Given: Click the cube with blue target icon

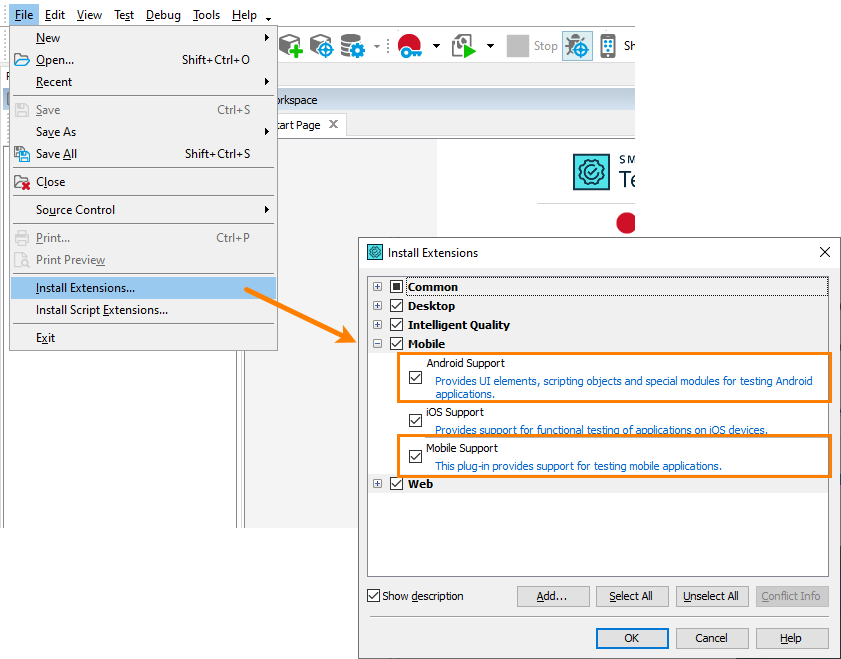Looking at the screenshot, I should tap(321, 46).
